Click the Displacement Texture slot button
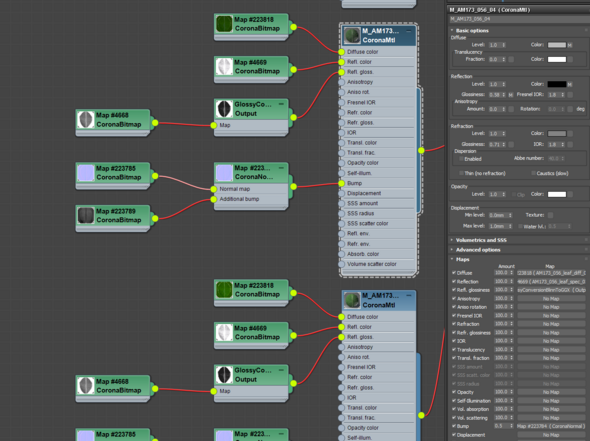The image size is (590, 441). tap(550, 215)
